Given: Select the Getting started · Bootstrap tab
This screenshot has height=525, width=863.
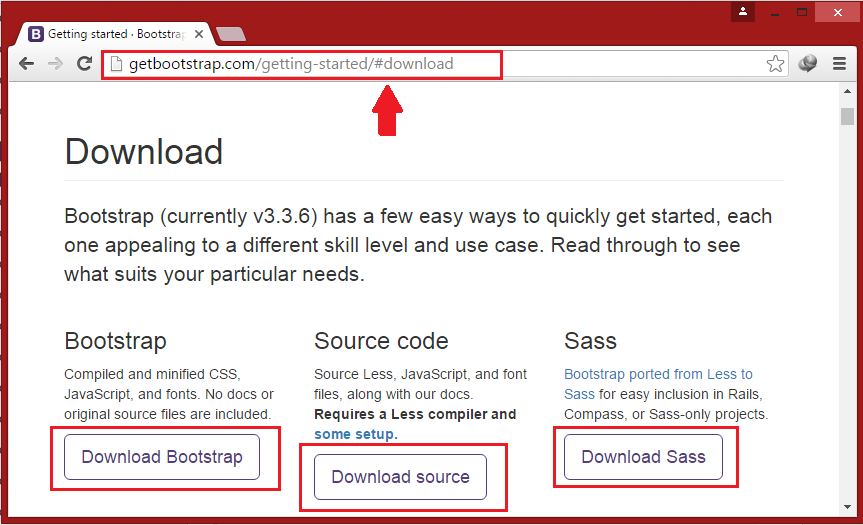Looking at the screenshot, I should (x=114, y=34).
